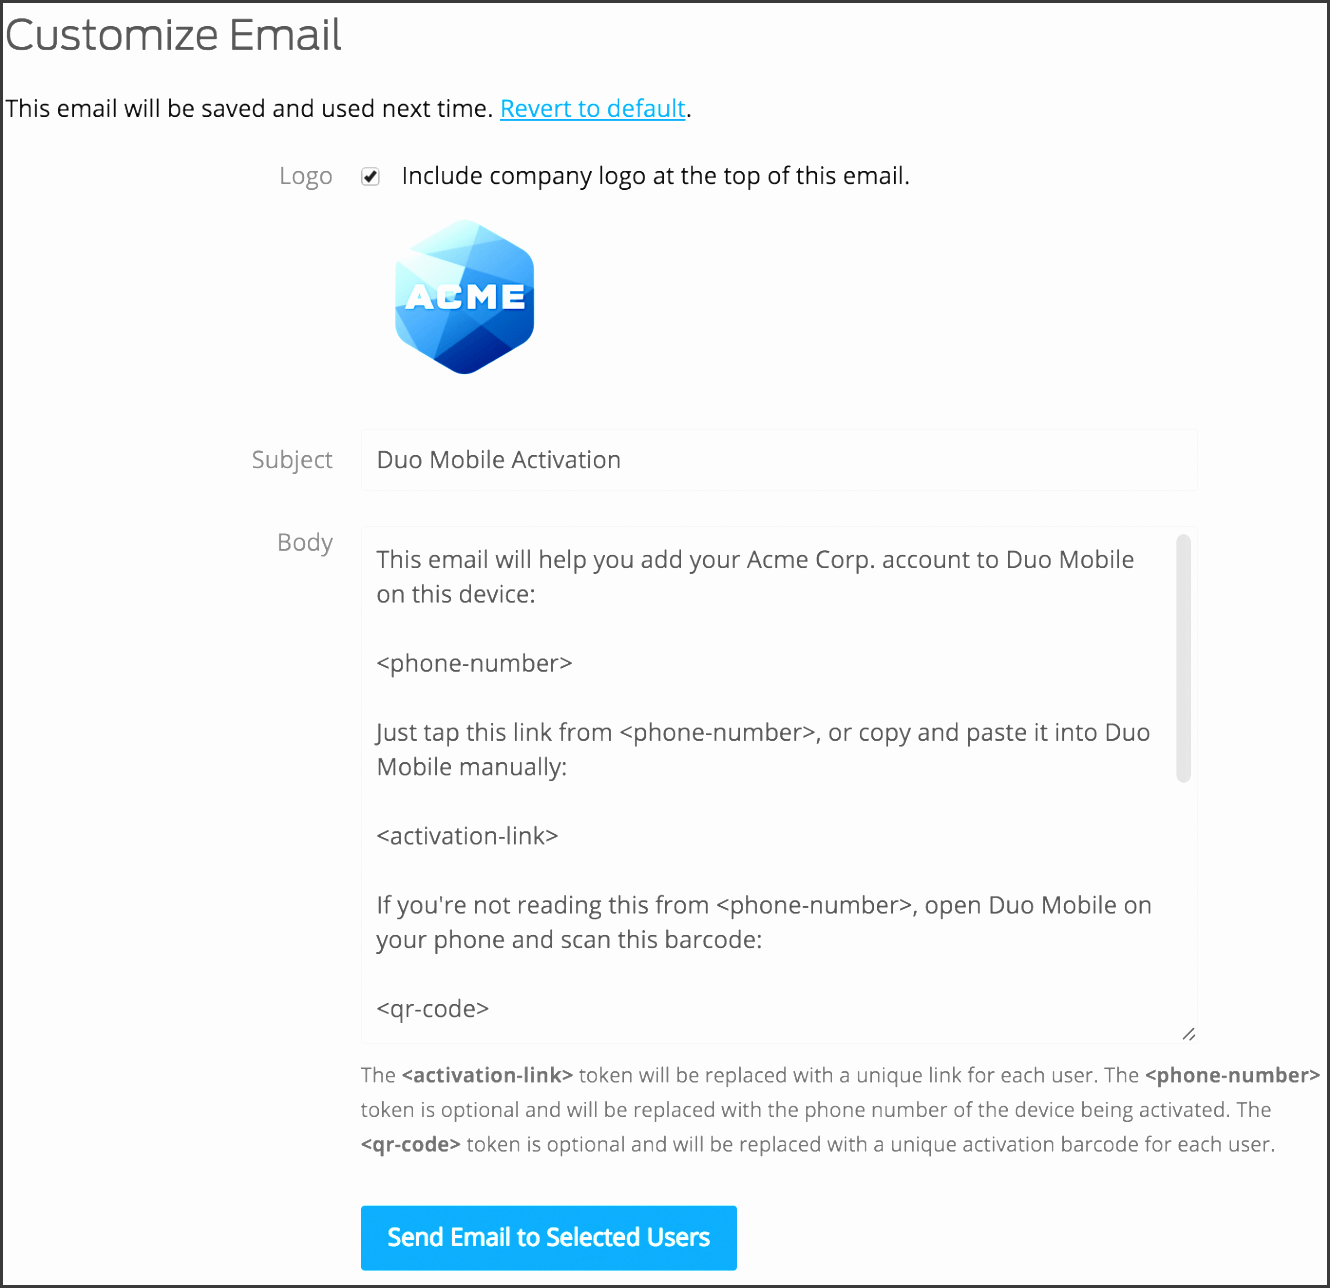Focus the Subject field with Duo Mobile Activation
The height and width of the screenshot is (1288, 1330).
pos(779,460)
